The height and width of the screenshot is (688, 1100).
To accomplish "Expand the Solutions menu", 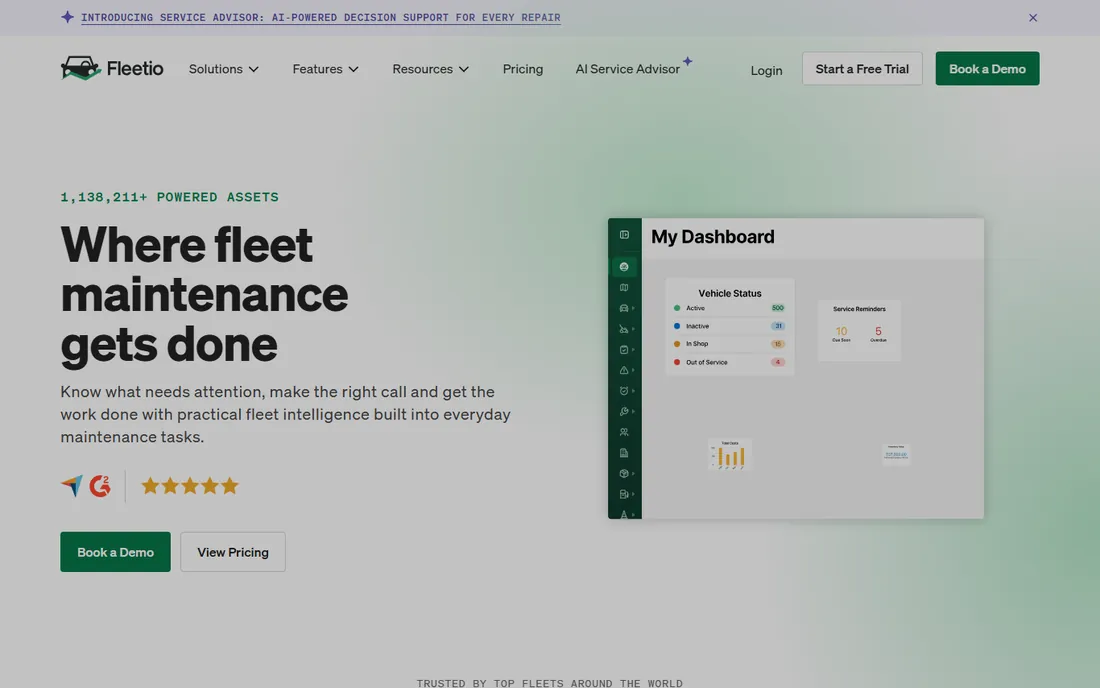I will tap(224, 69).
